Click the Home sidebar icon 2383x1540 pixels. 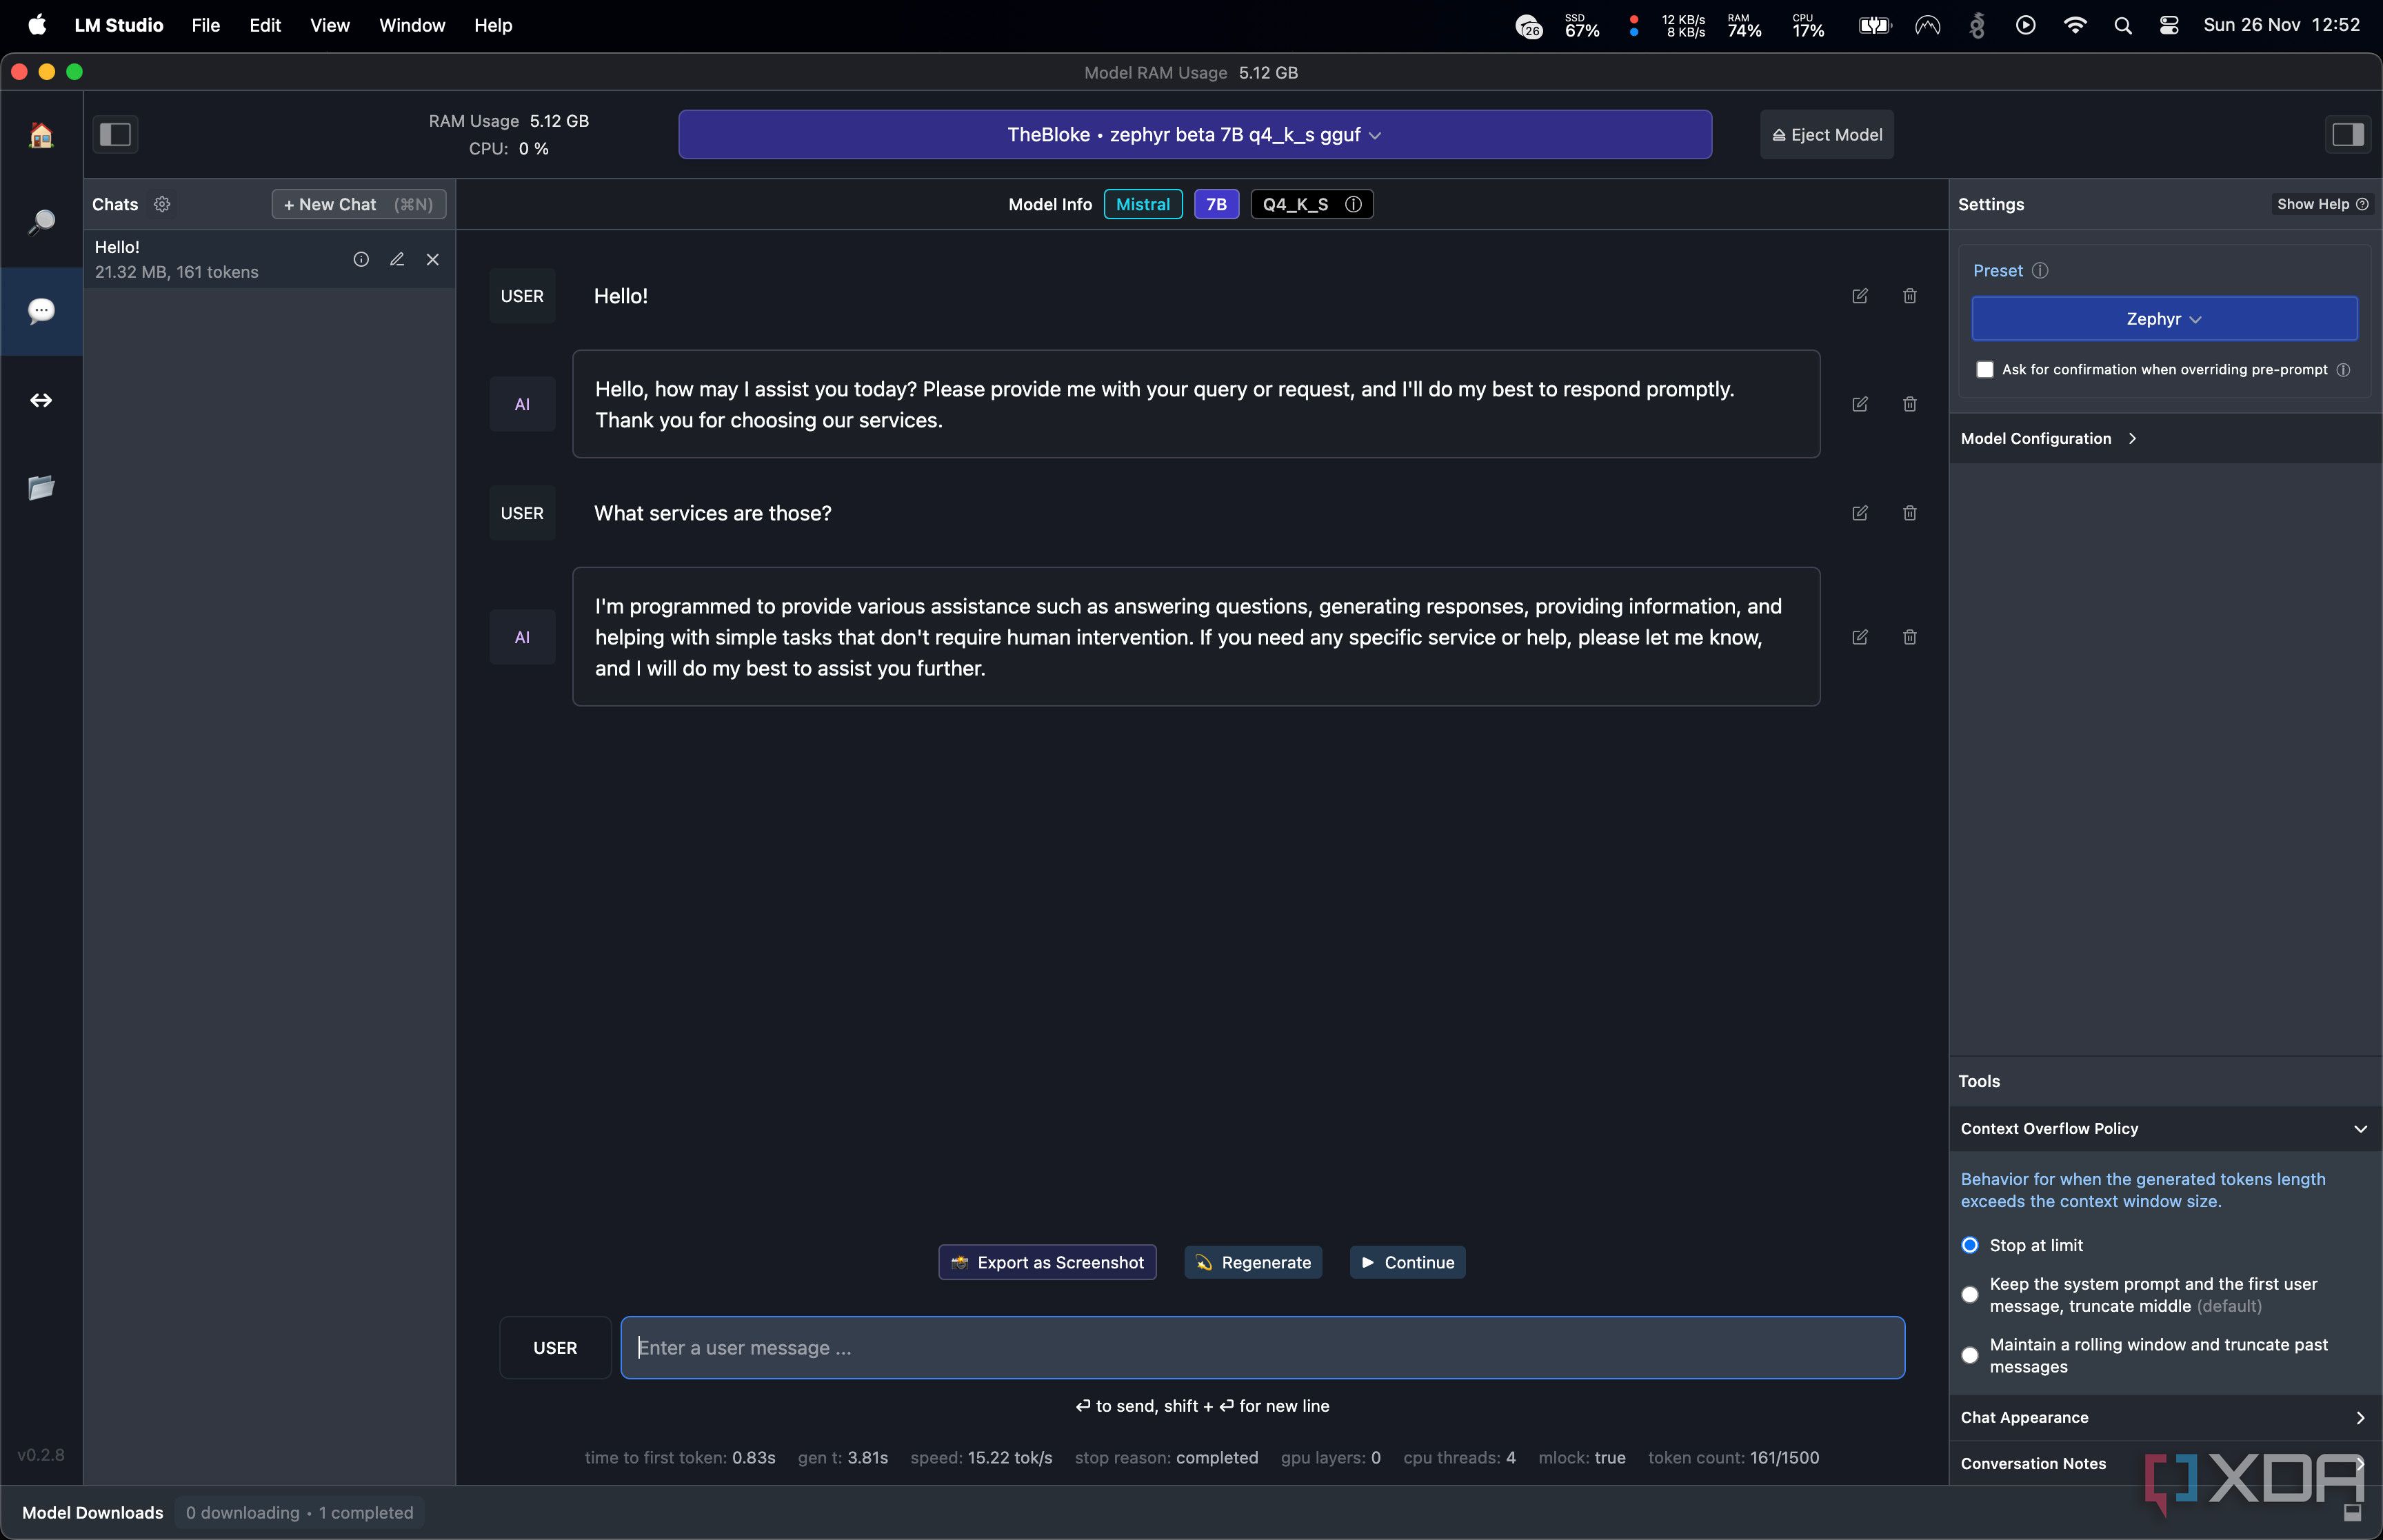click(x=40, y=134)
